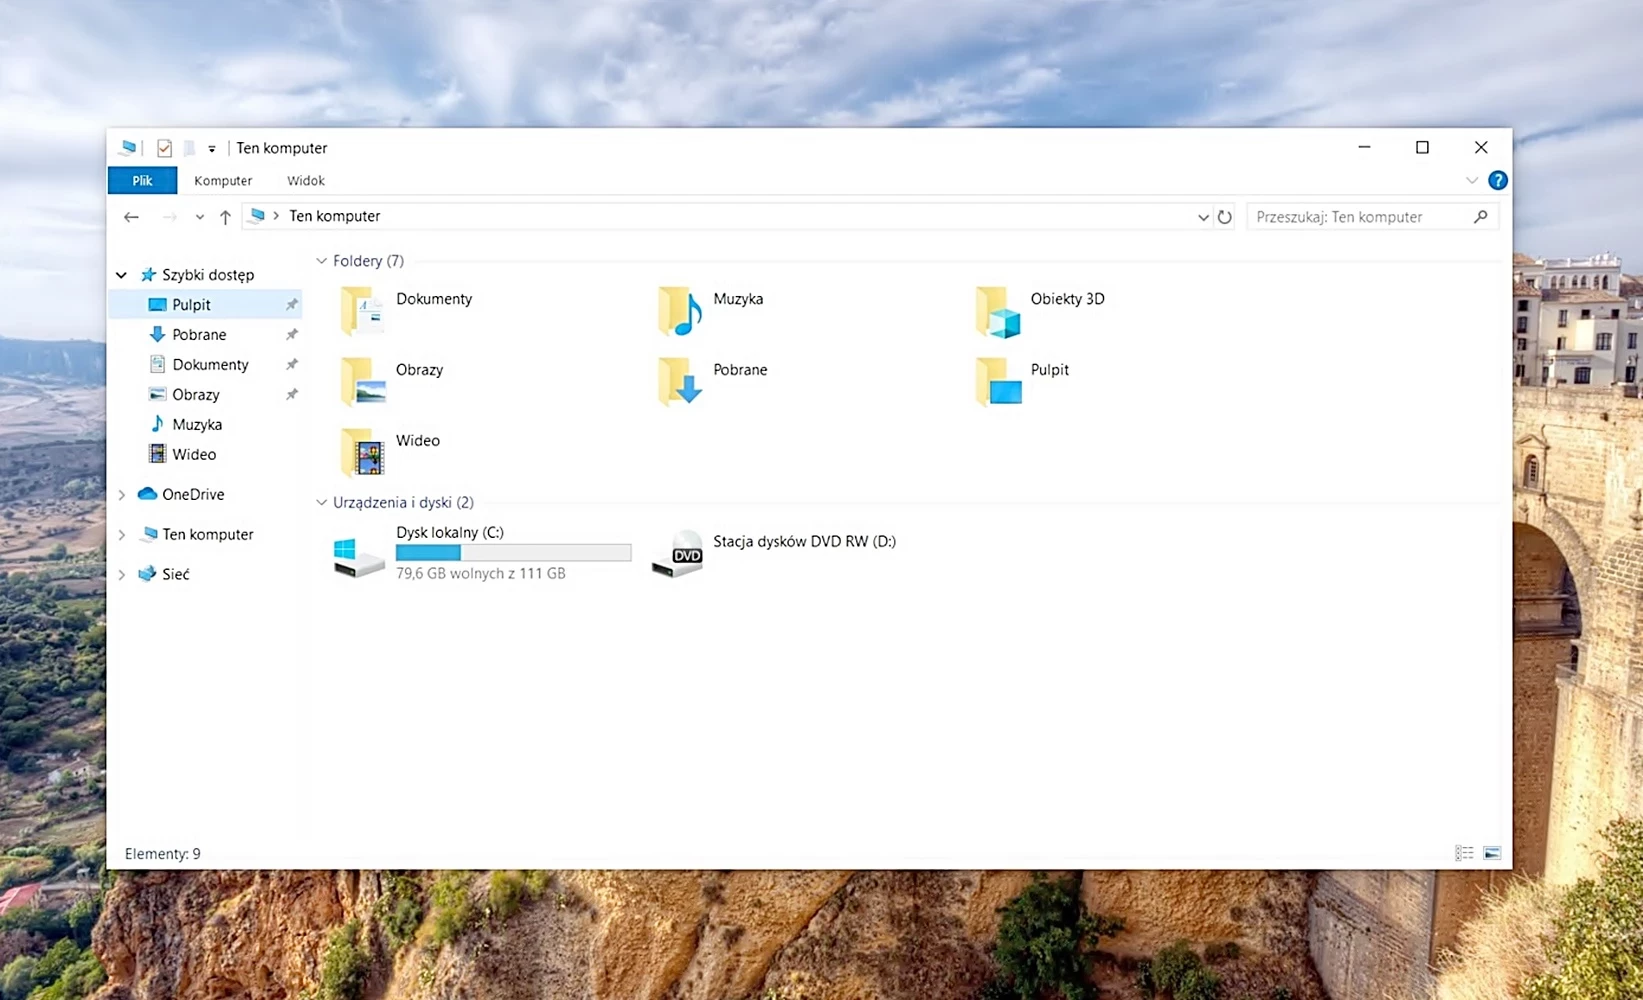Collapse the Foldery (7) group
Screen dimensions: 1643x1000
click(x=321, y=261)
